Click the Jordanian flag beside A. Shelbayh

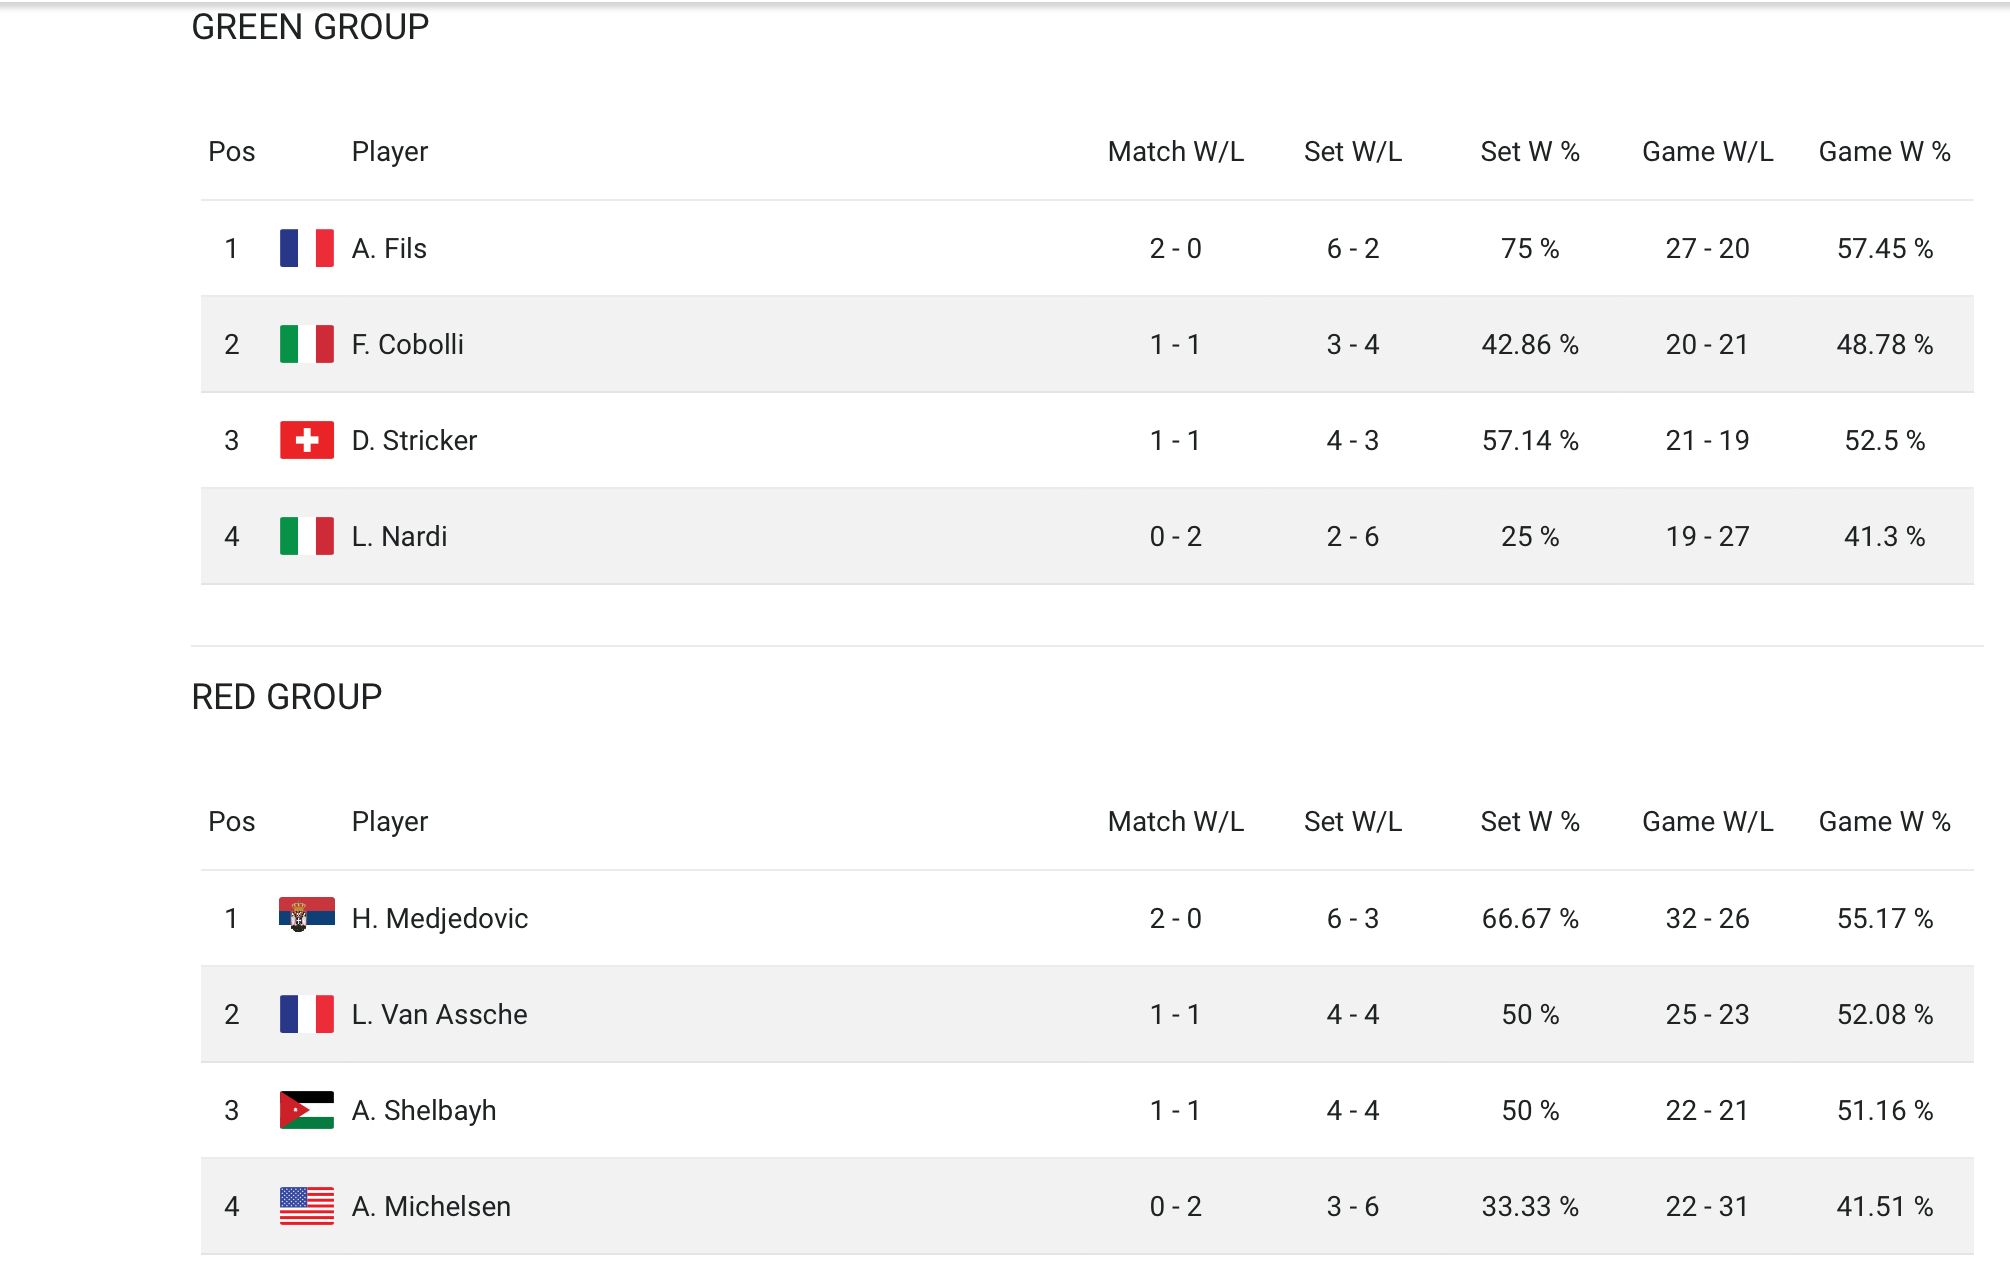pyautogui.click(x=306, y=1110)
